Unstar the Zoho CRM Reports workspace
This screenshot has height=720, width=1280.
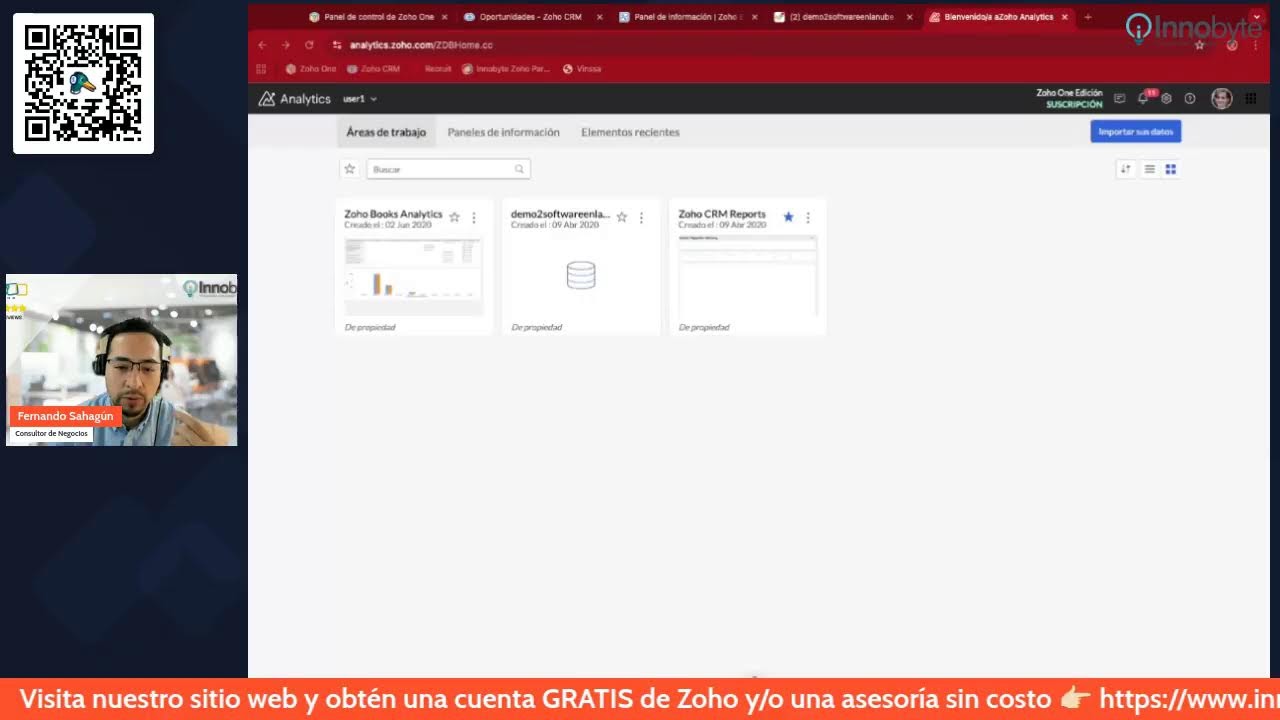pos(788,217)
